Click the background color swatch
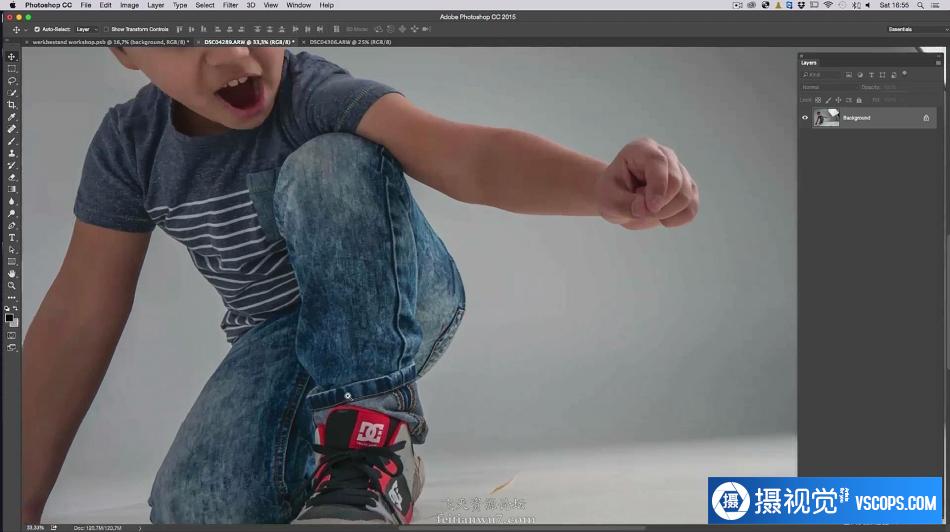This screenshot has width=950, height=532. pos(15,323)
